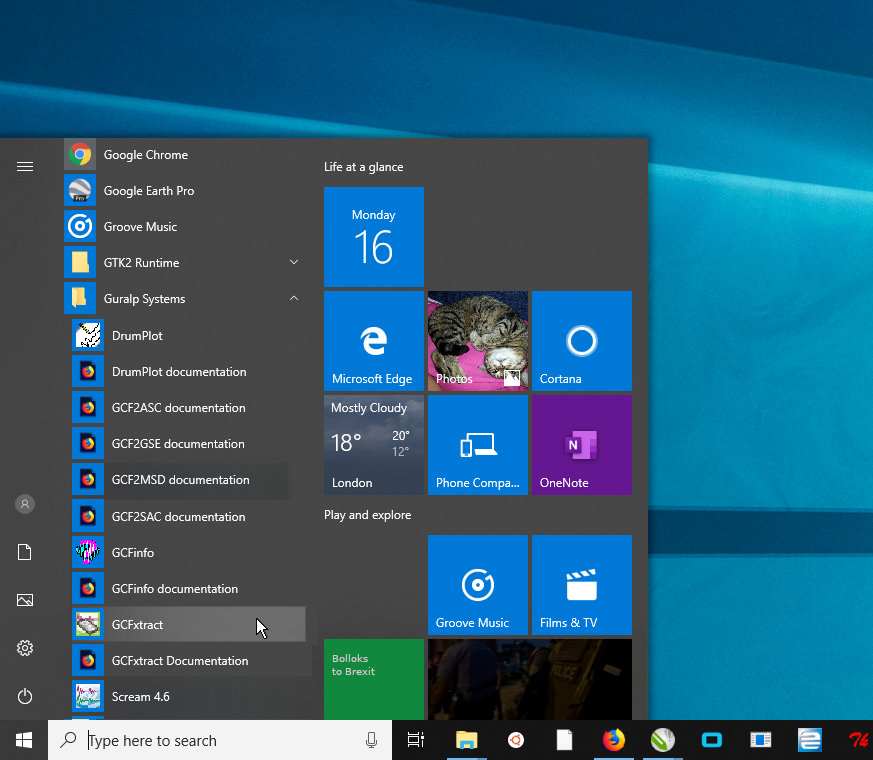
Task: Open Pictures from Start sidebar
Action: tap(24, 600)
